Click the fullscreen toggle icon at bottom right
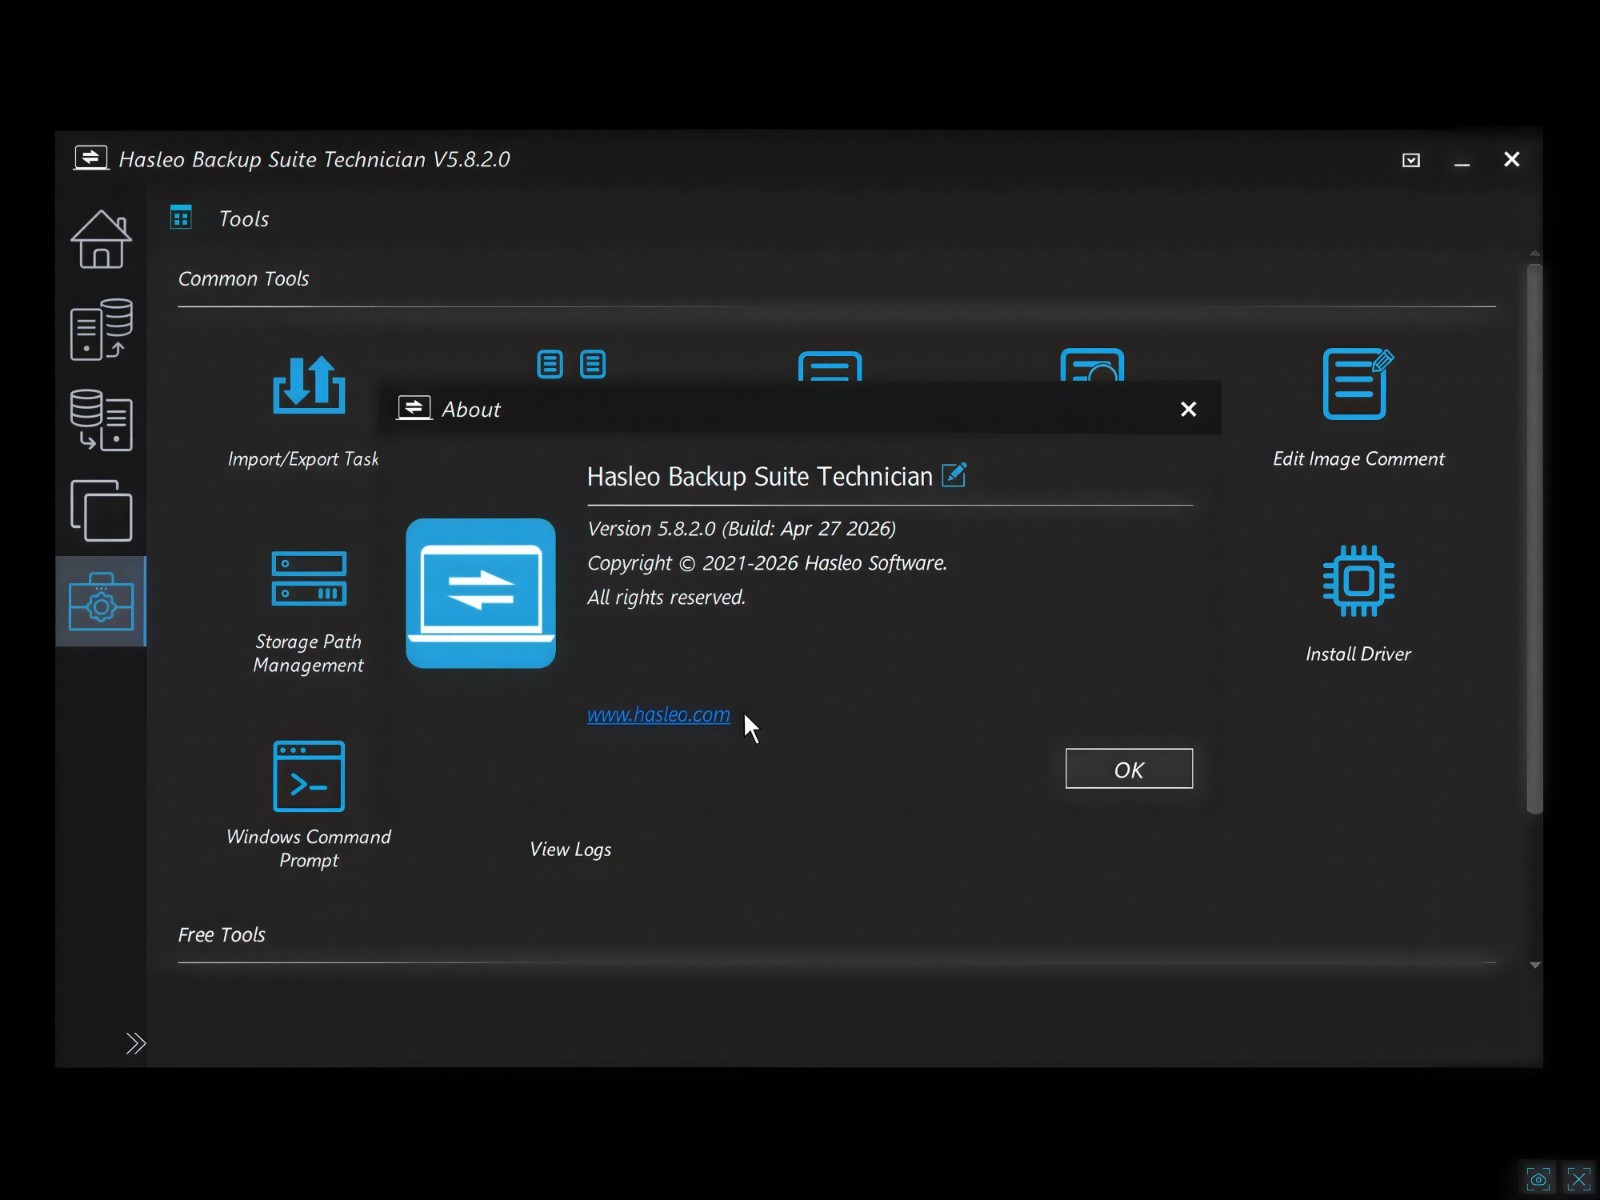Viewport: 1600px width, 1200px height. (1578, 1179)
